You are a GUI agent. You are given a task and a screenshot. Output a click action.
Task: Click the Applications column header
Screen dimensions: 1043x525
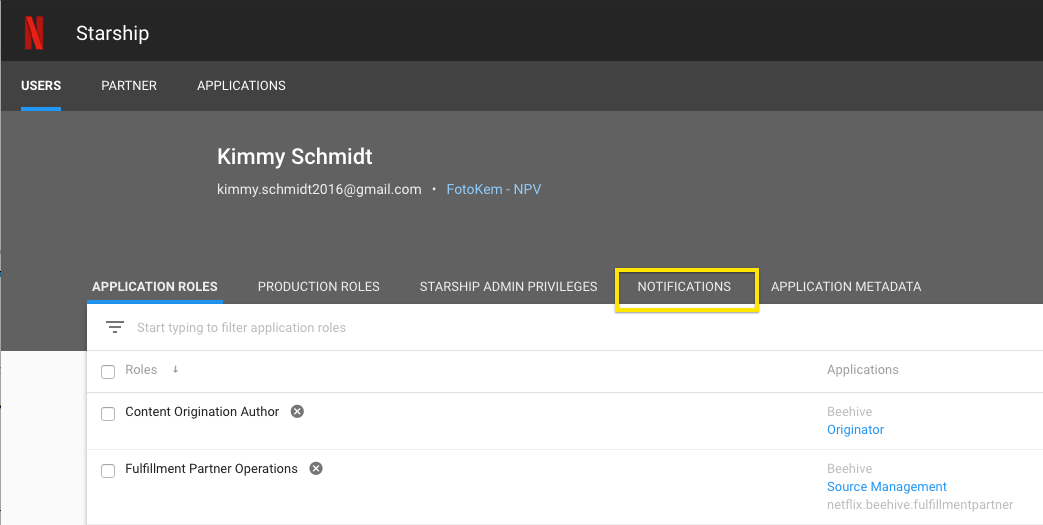pos(863,369)
